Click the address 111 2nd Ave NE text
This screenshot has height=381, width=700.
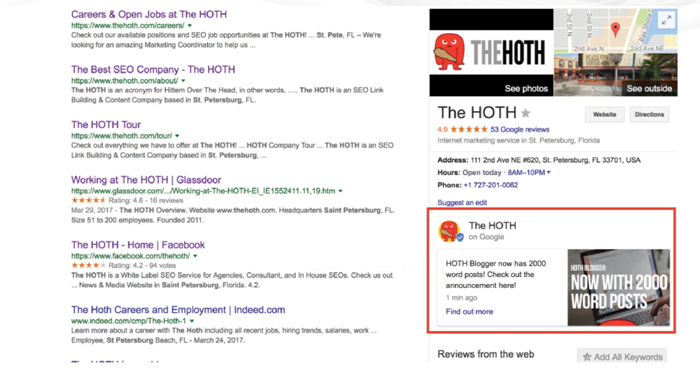(x=556, y=160)
